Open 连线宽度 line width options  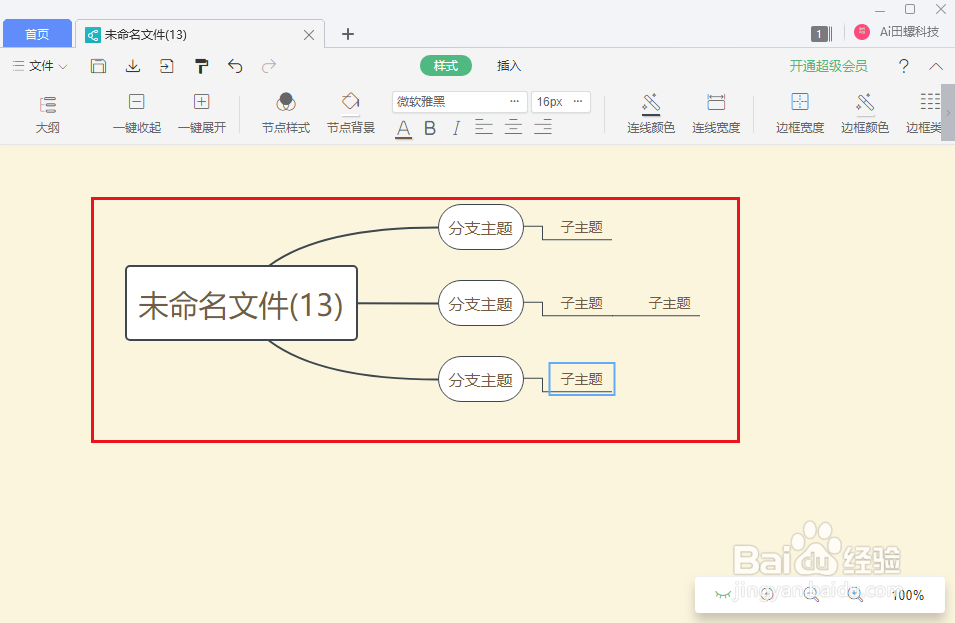coord(716,113)
